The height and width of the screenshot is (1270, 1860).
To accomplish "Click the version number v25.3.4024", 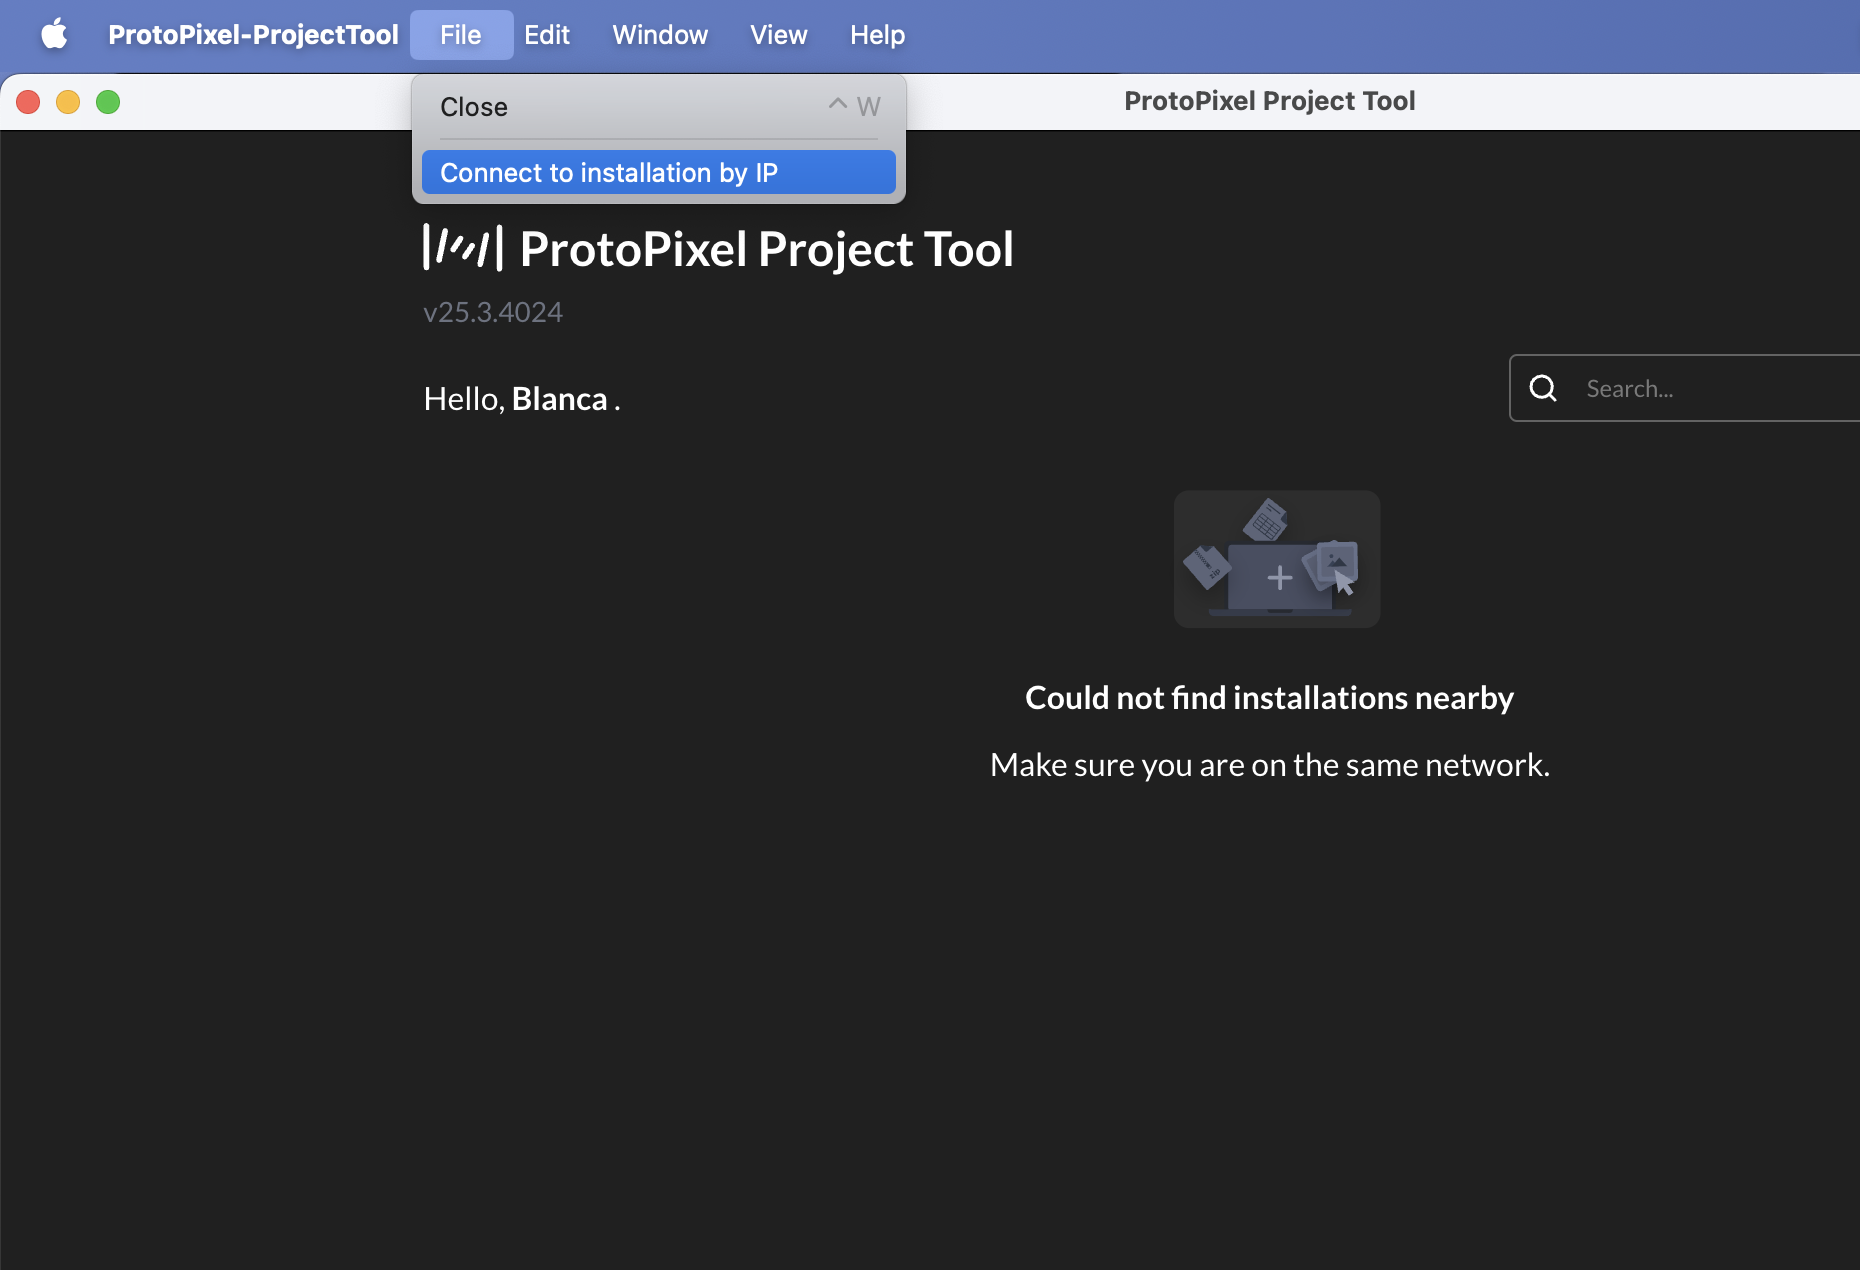I will tap(492, 312).
